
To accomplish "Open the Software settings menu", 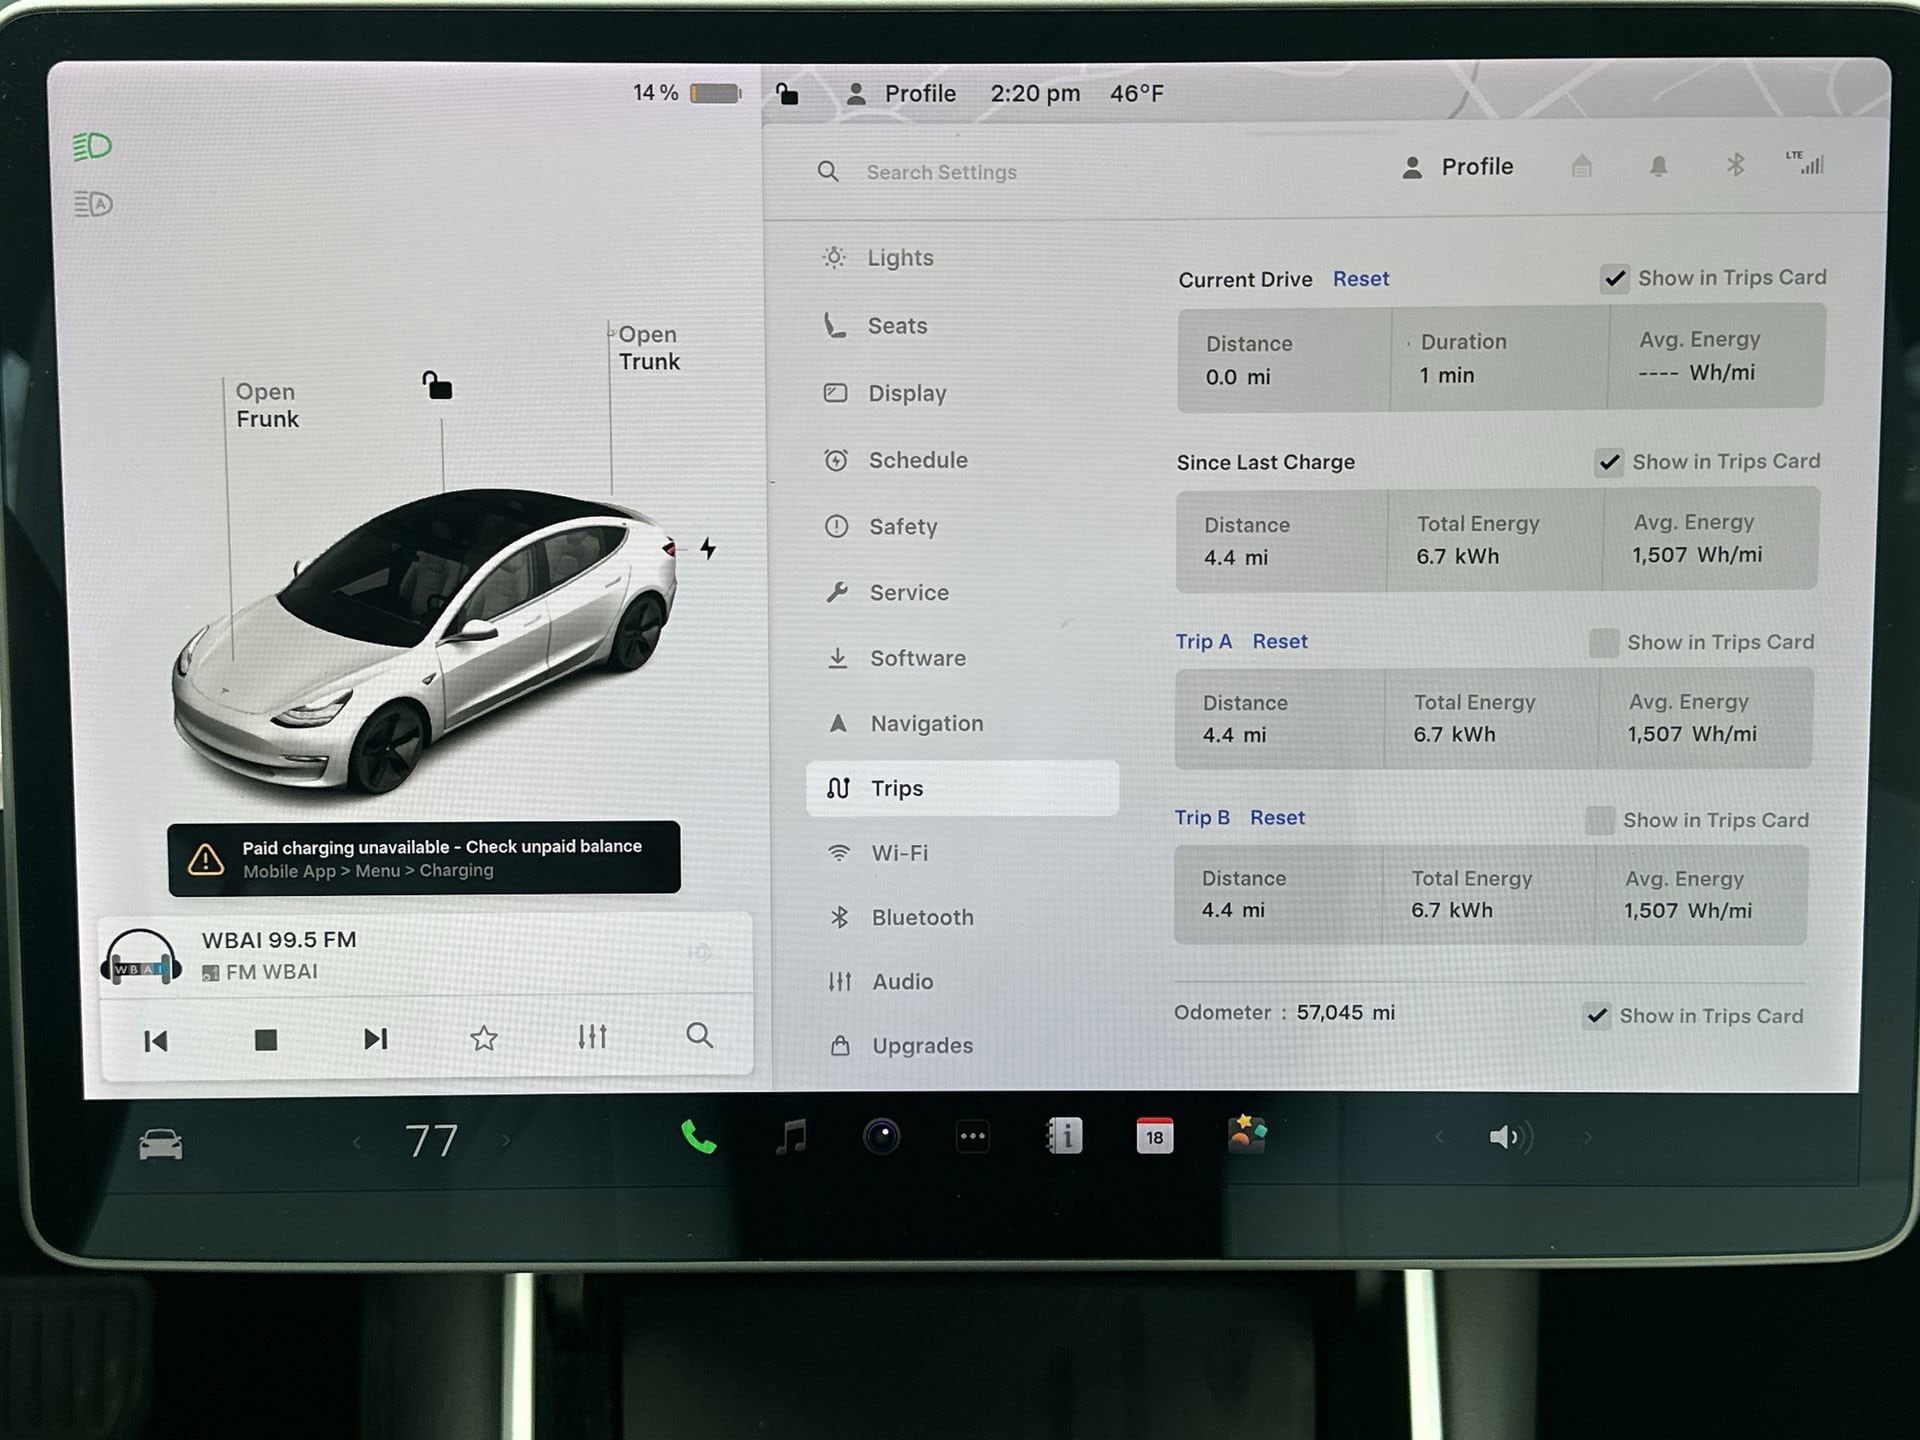I will (917, 658).
